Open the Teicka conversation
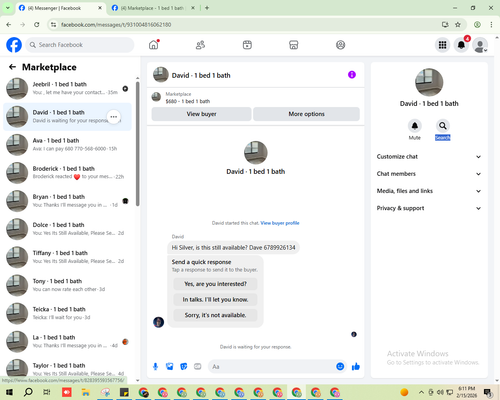The width and height of the screenshot is (500, 400). pyautogui.click(x=67, y=313)
